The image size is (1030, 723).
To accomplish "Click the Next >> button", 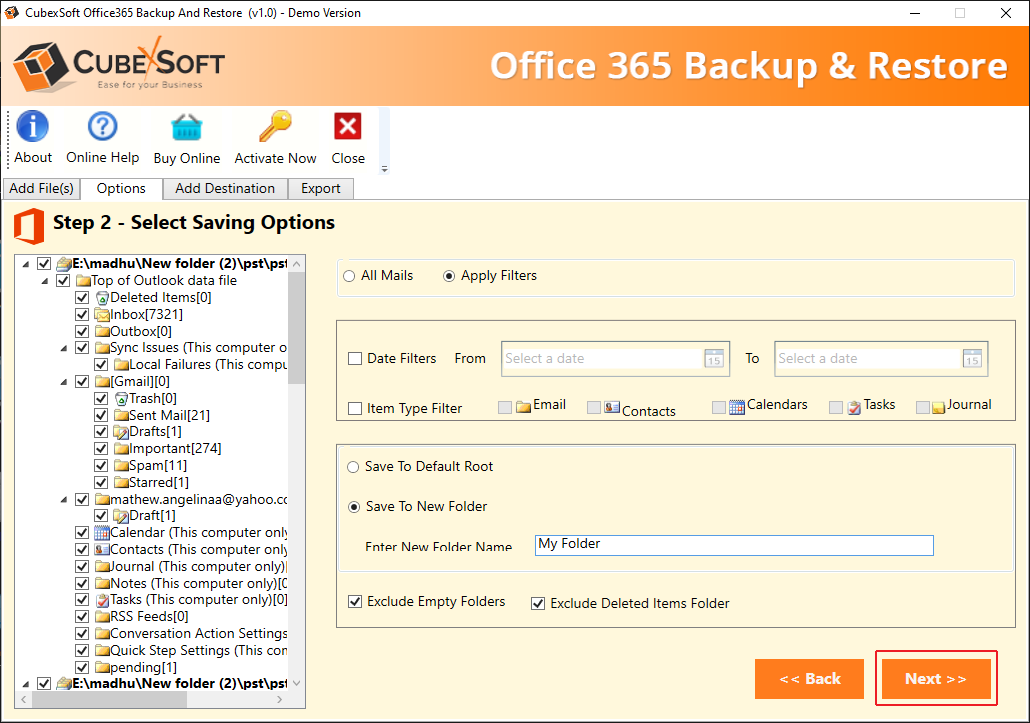I will pos(936,678).
